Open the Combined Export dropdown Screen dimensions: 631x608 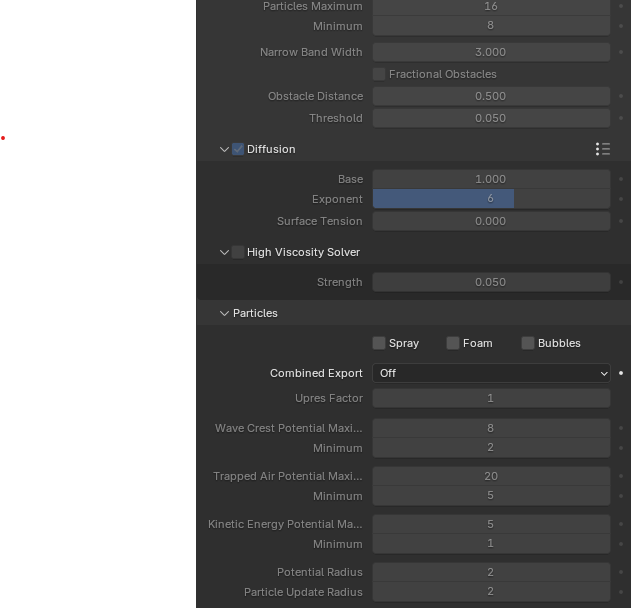pyautogui.click(x=491, y=373)
